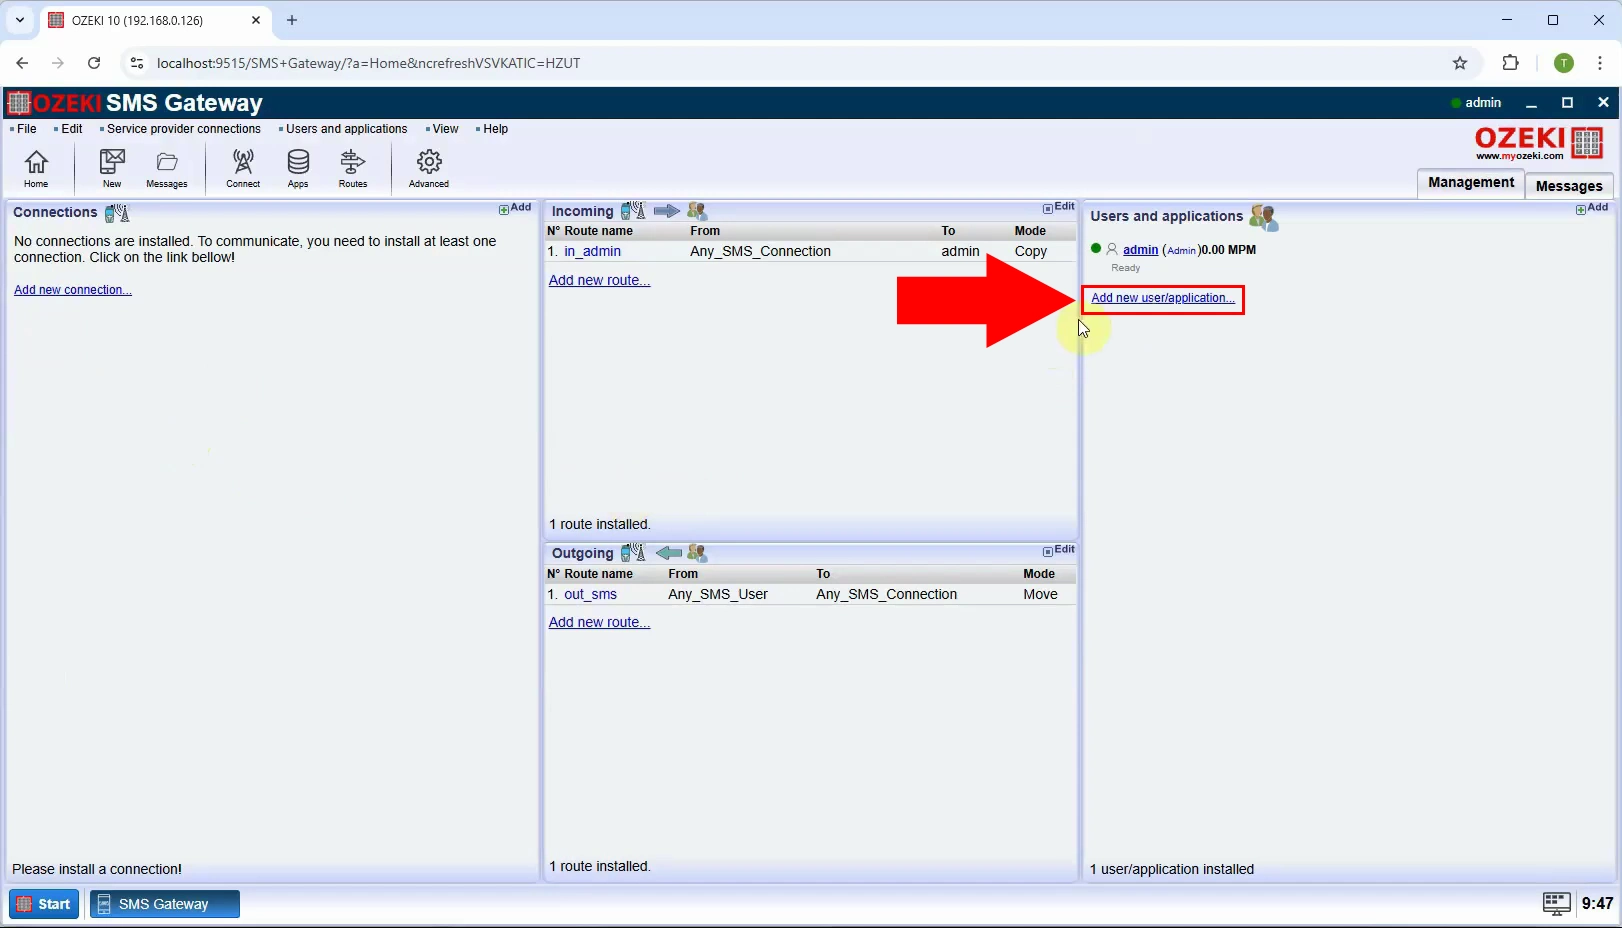1622x928 pixels.
Task: Select the Any_SMS_Connection cell in Incoming
Action: pos(760,251)
